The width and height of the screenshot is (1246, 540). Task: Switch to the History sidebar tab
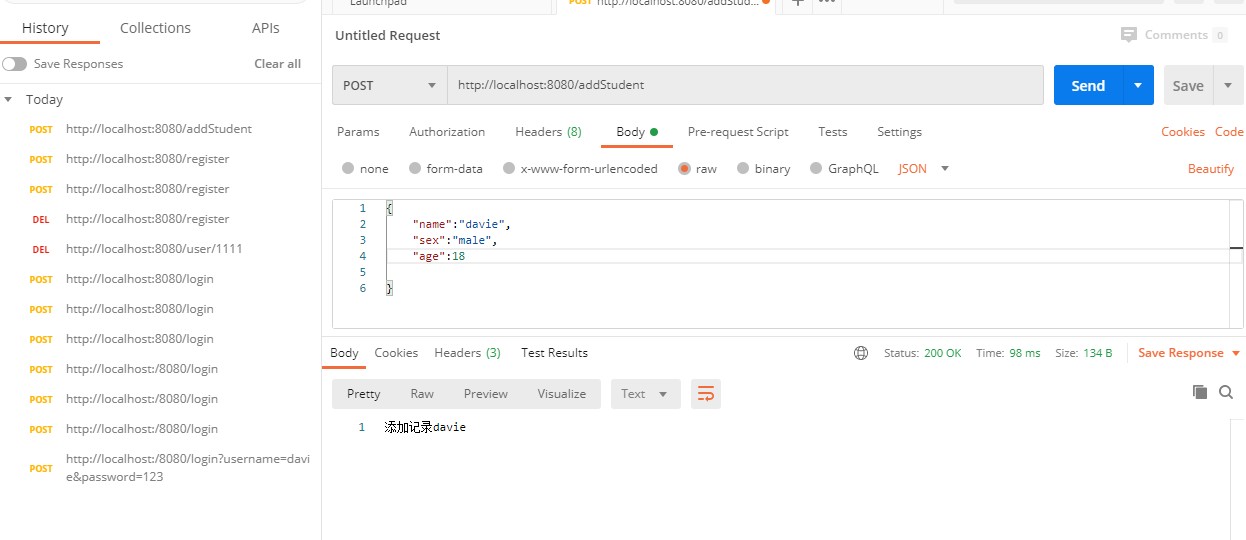click(x=45, y=28)
